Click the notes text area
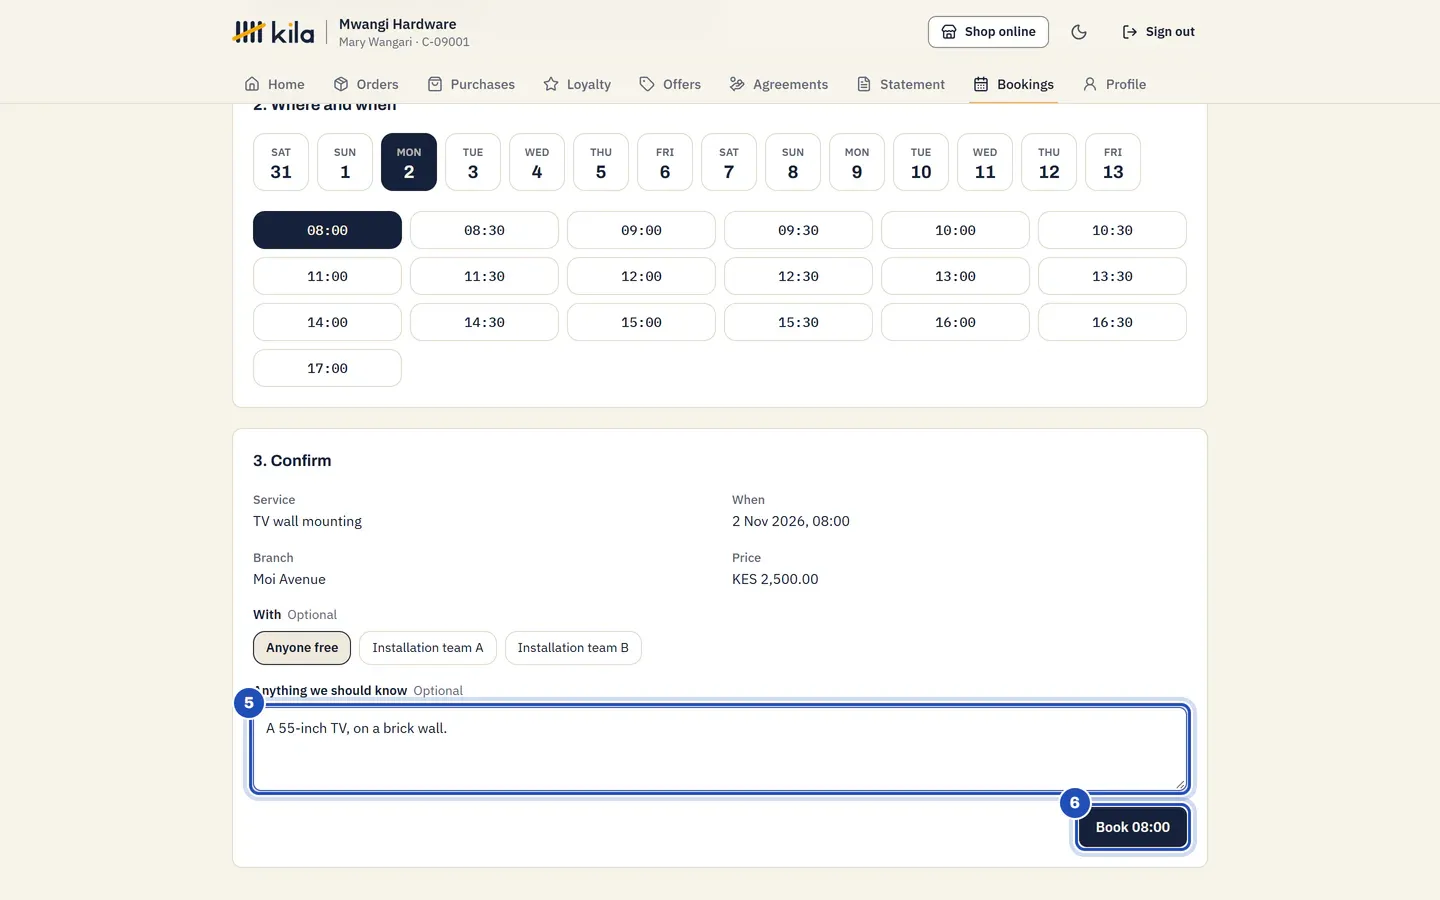 (x=720, y=749)
